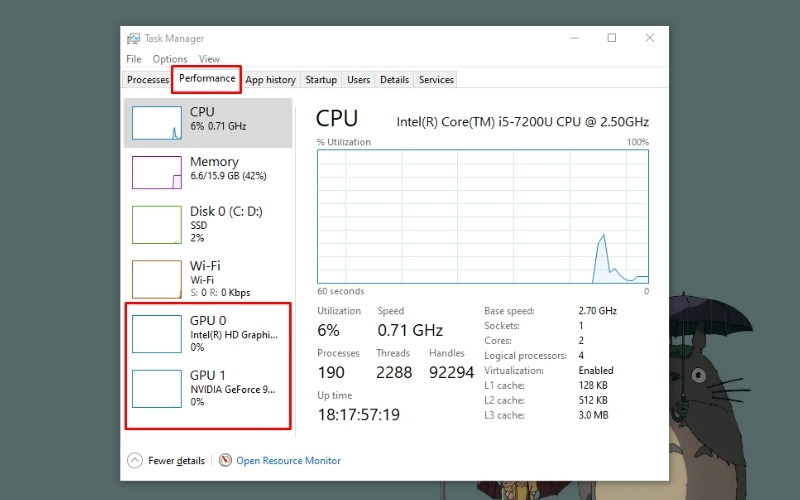
Task: Go to the Startup tab
Action: [321, 80]
